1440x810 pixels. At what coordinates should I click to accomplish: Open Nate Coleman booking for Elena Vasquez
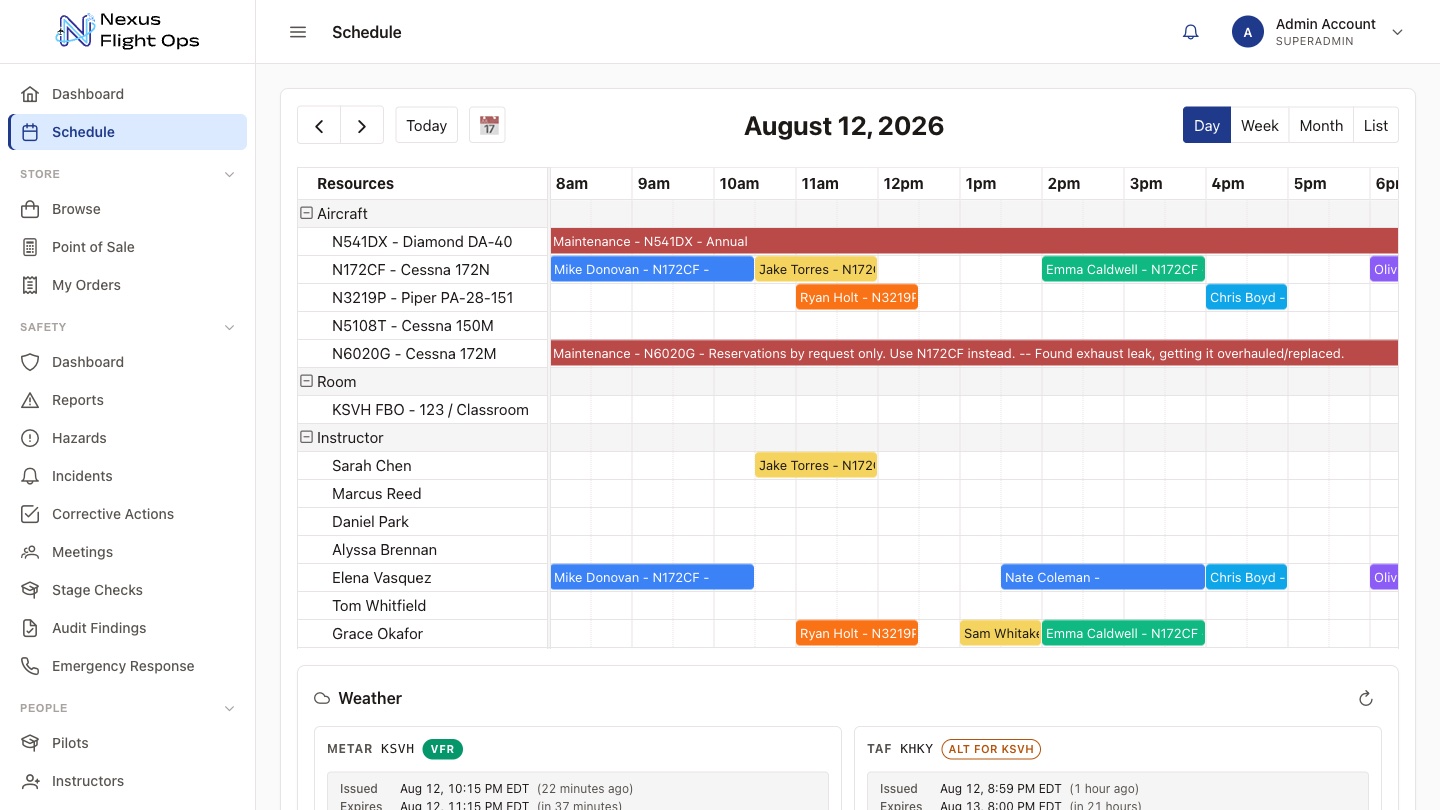pyautogui.click(x=1103, y=577)
